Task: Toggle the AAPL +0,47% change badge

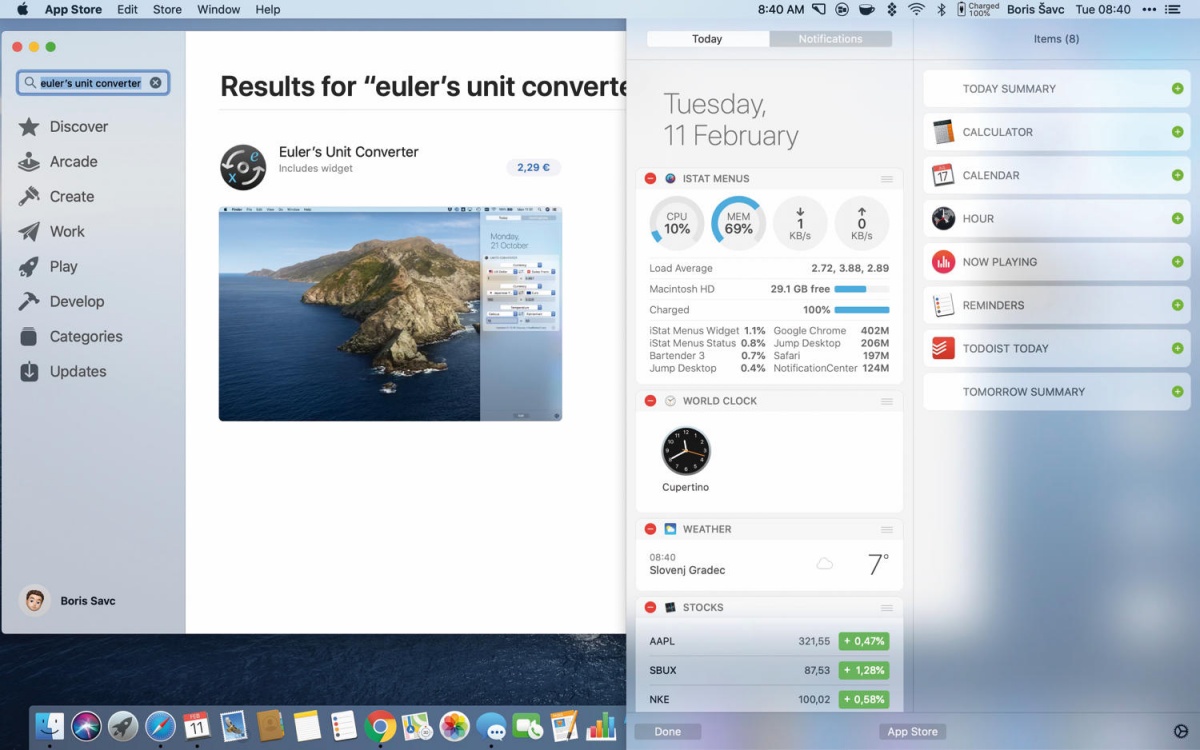Action: (x=864, y=642)
